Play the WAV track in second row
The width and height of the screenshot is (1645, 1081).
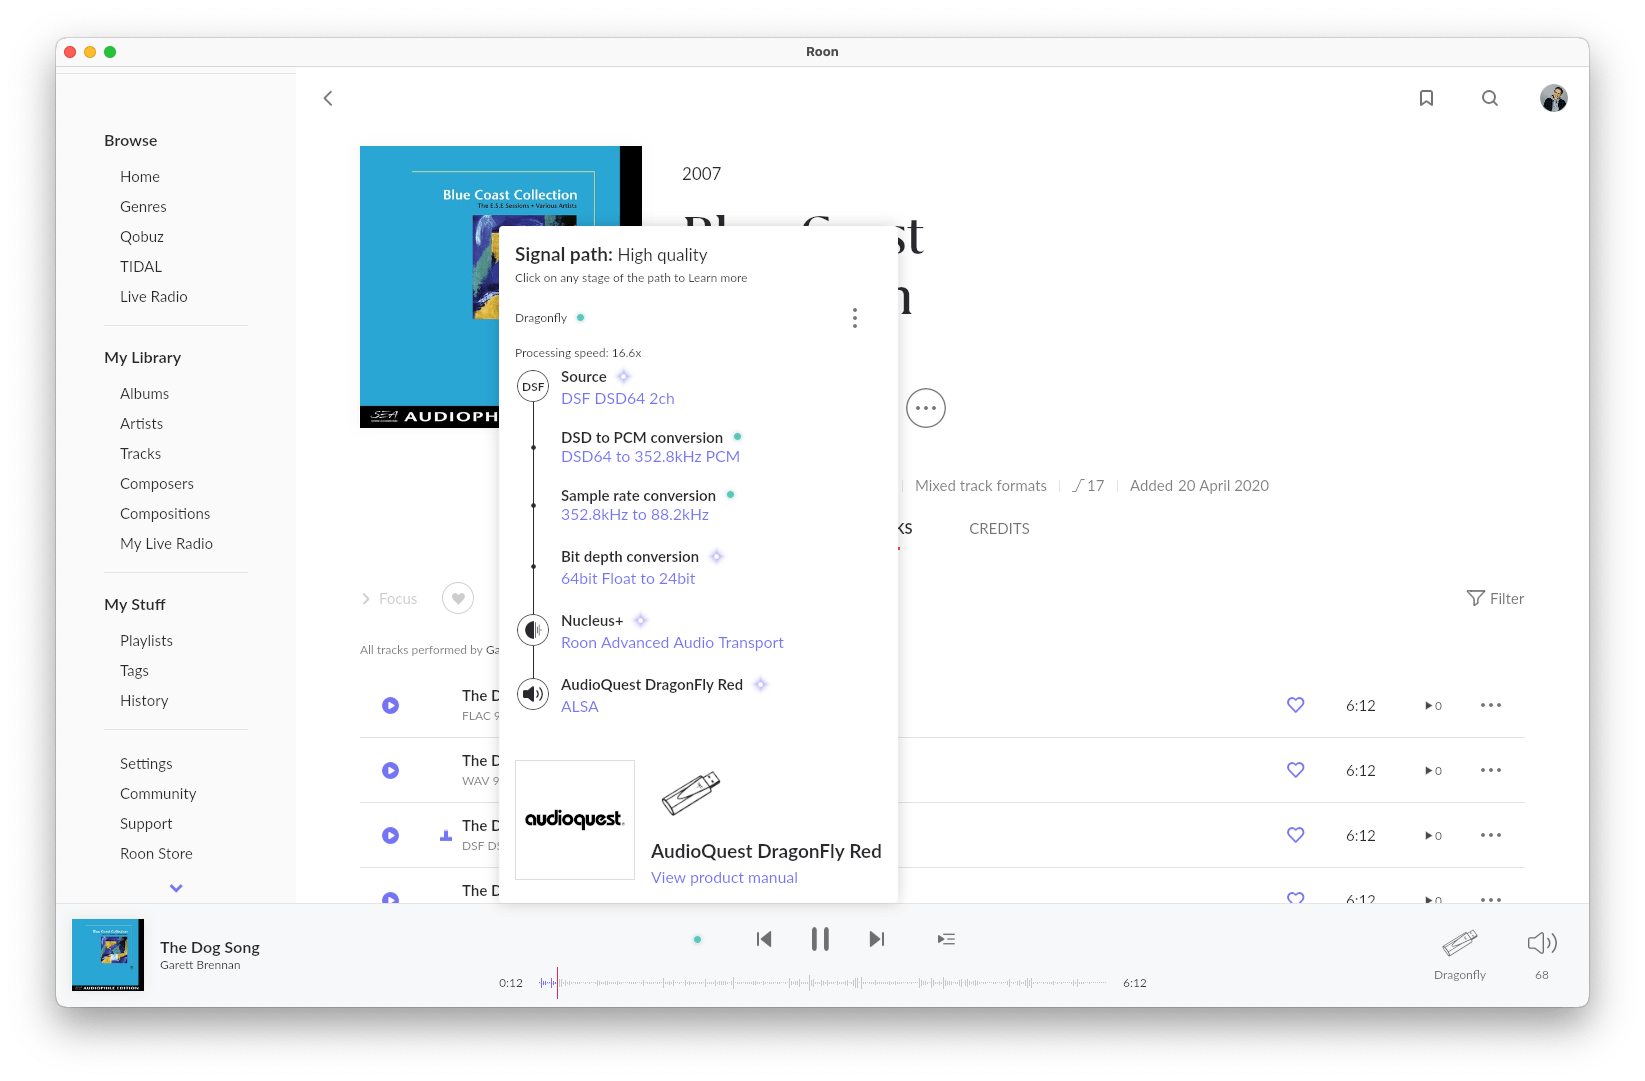click(391, 771)
